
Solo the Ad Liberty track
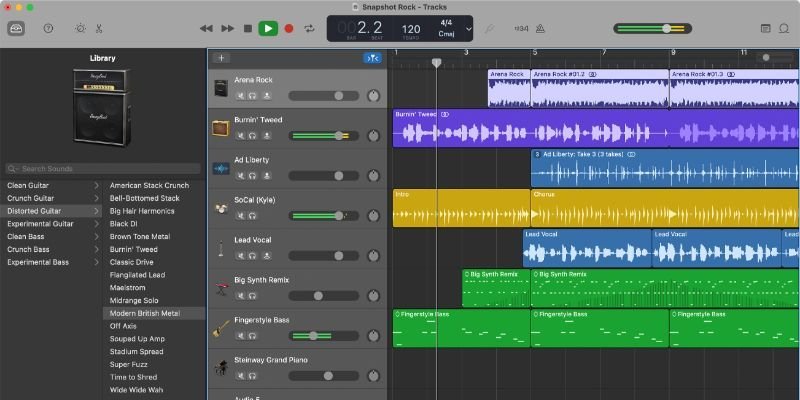pyautogui.click(x=253, y=176)
